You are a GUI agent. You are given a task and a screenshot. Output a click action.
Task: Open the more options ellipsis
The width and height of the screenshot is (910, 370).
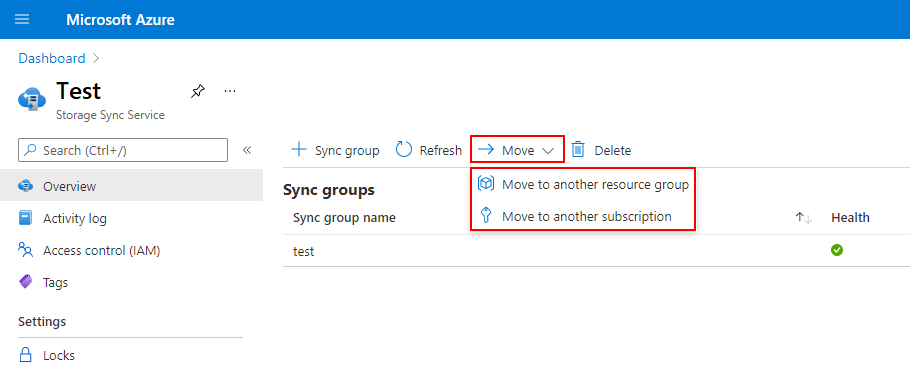[x=230, y=91]
